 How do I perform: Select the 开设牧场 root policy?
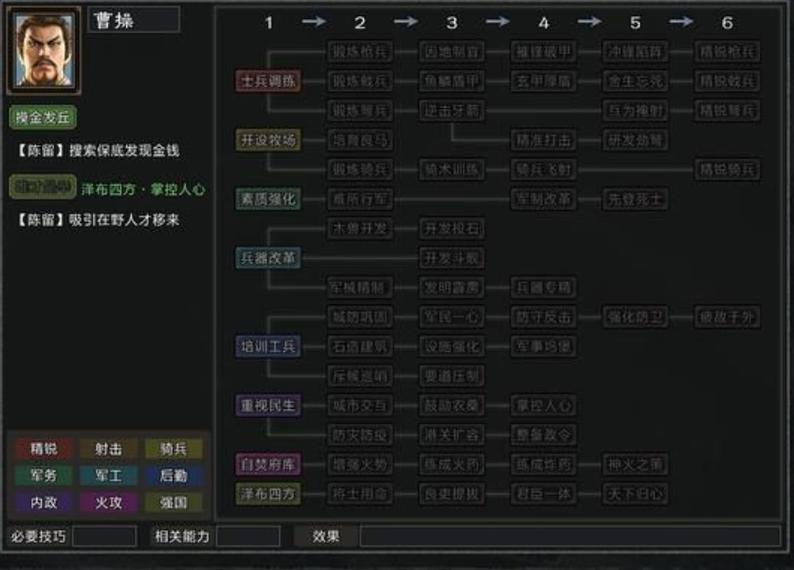[268, 140]
